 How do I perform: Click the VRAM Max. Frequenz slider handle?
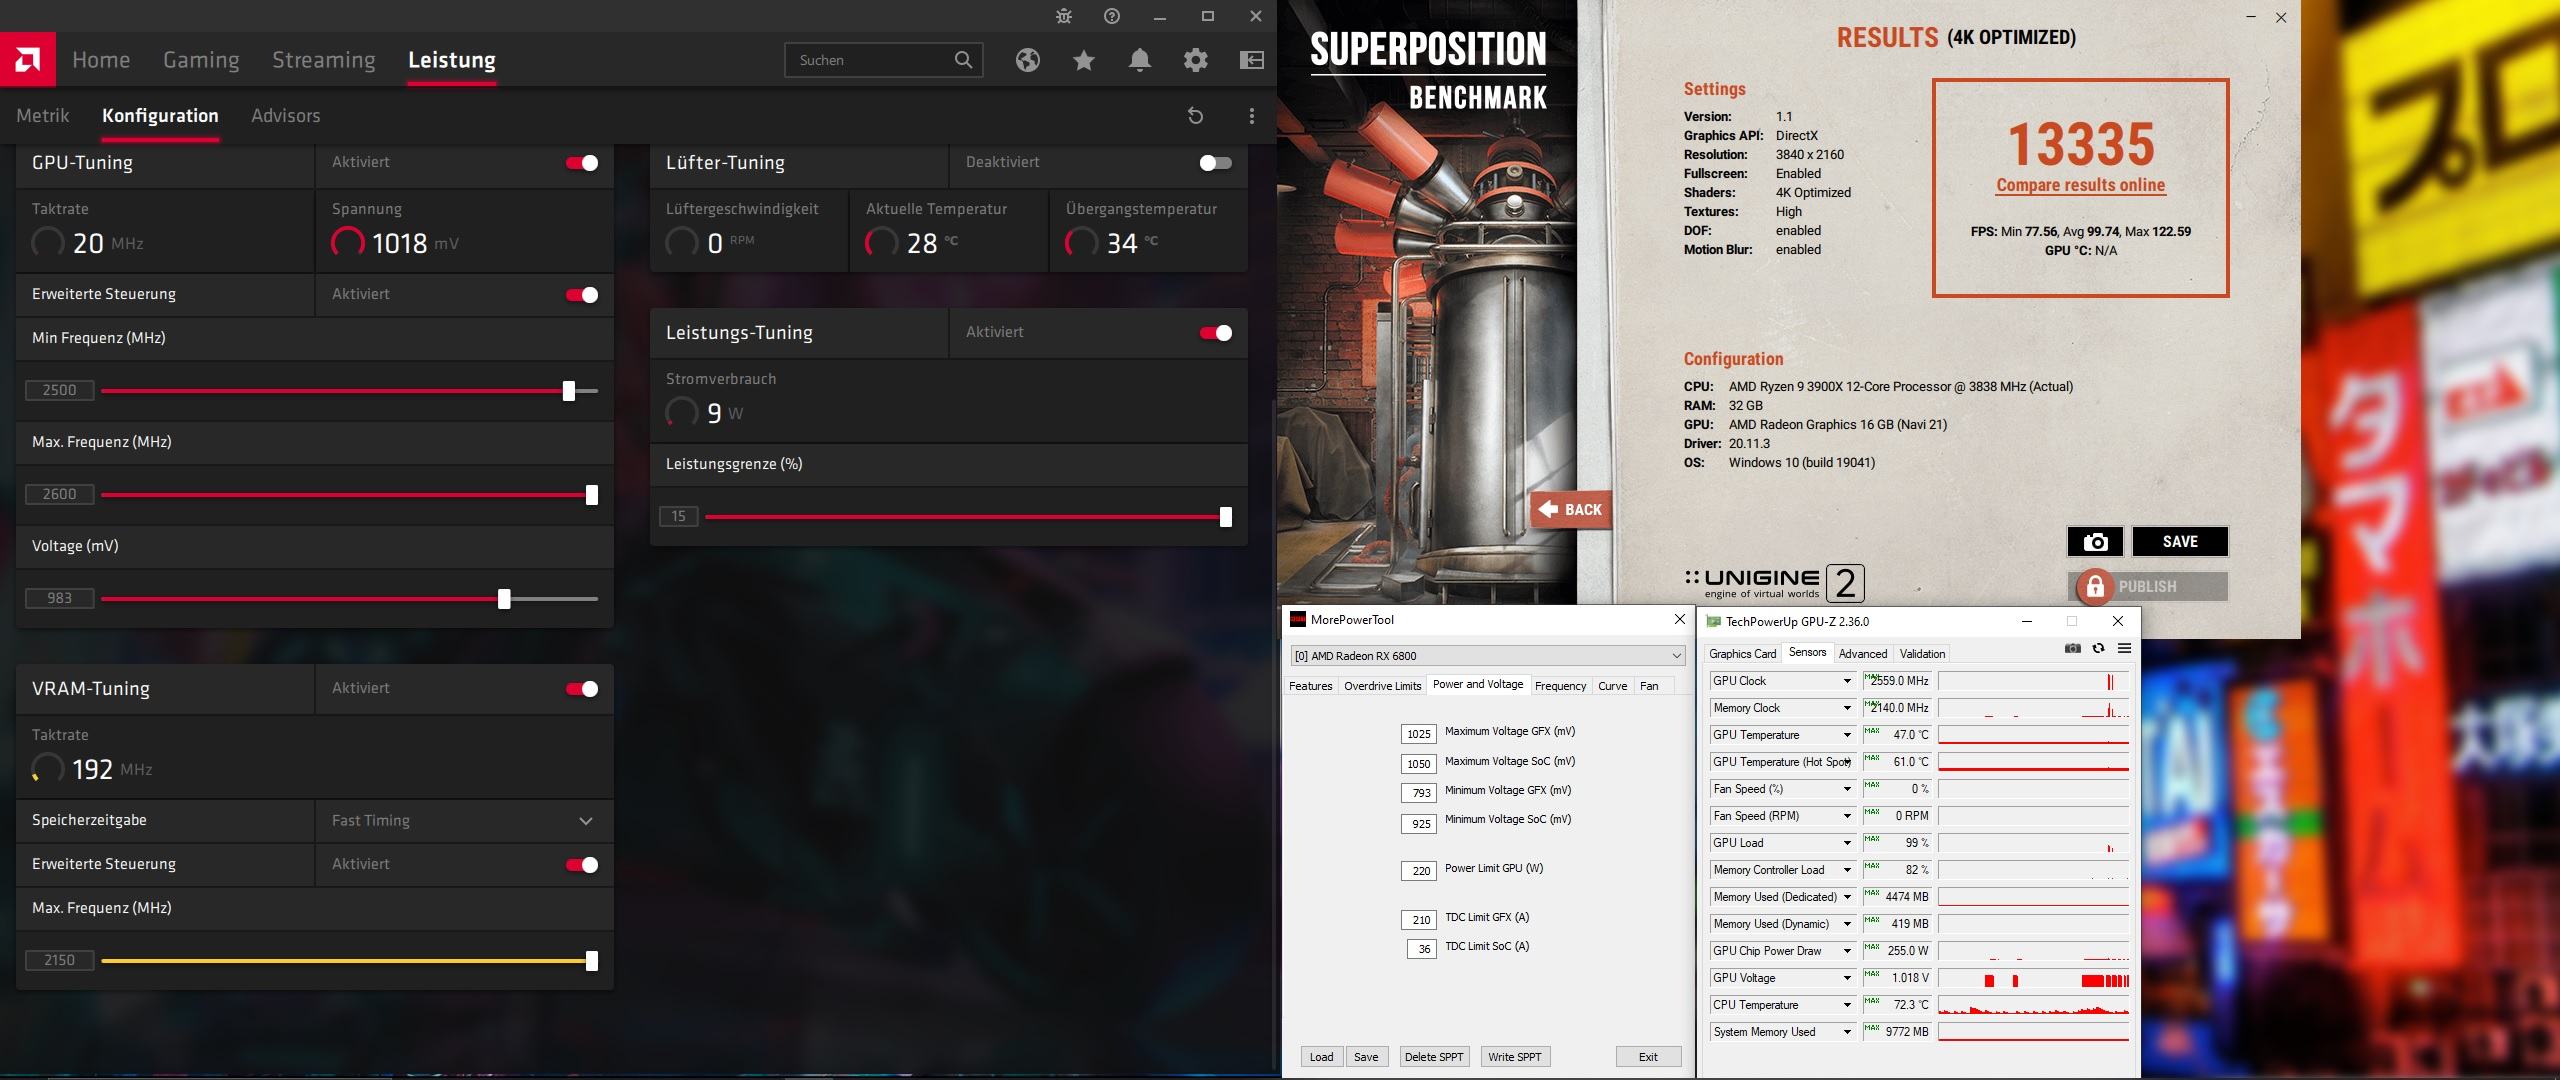click(592, 961)
